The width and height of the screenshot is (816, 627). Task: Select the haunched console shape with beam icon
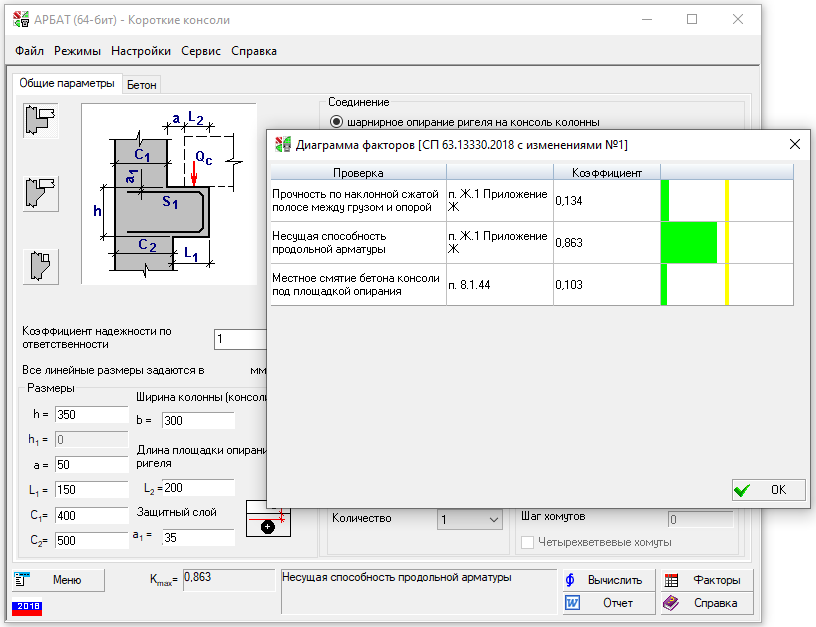point(41,193)
